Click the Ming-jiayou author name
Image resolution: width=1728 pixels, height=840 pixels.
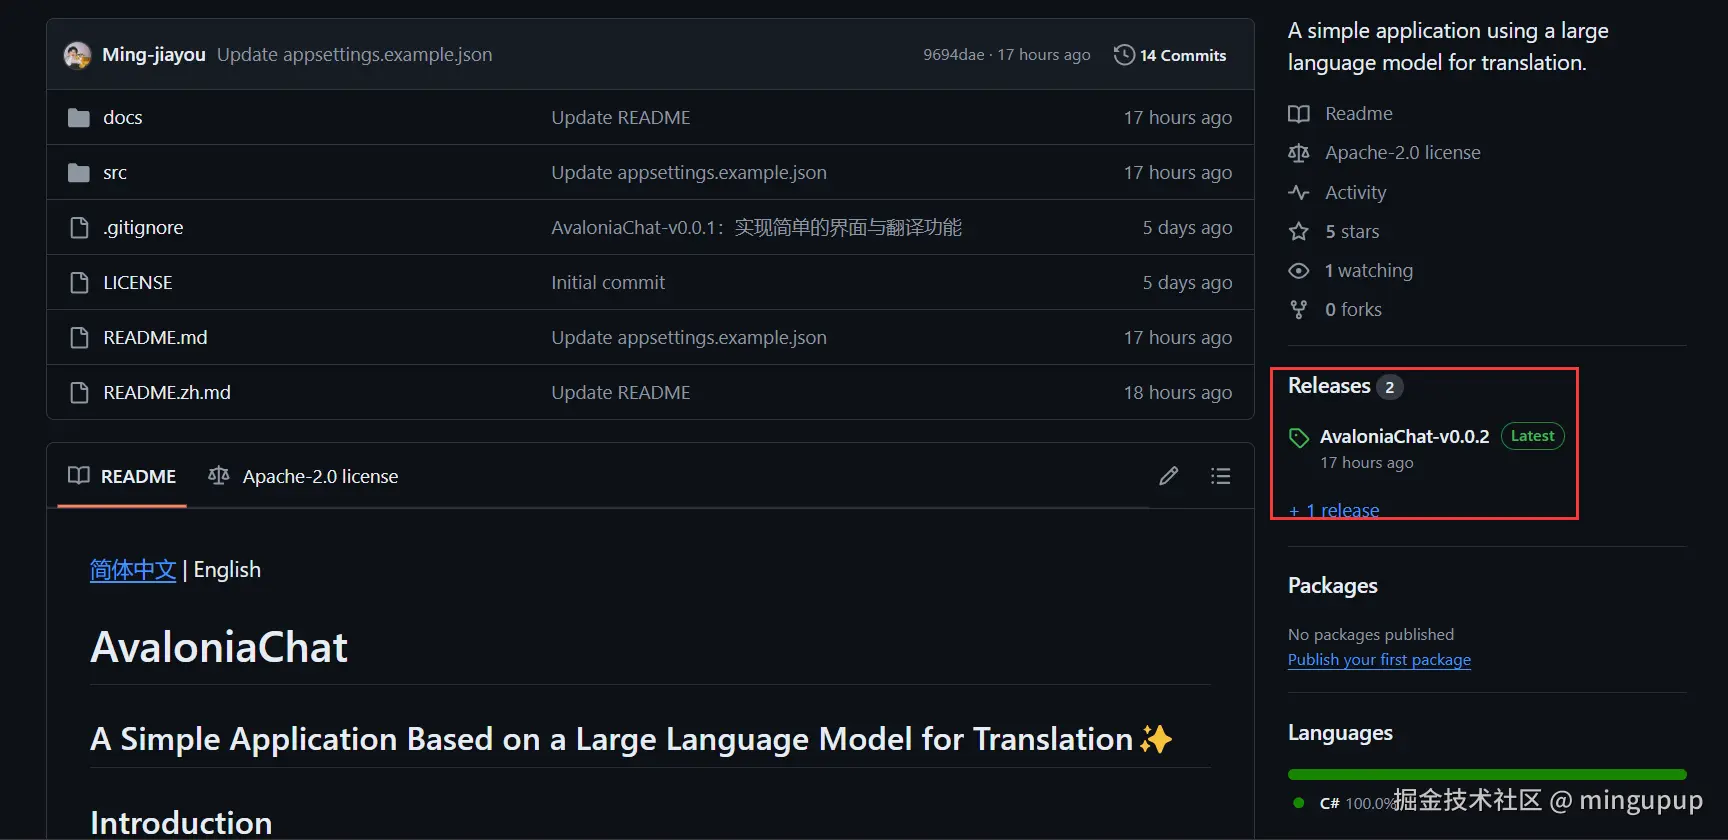(x=154, y=55)
